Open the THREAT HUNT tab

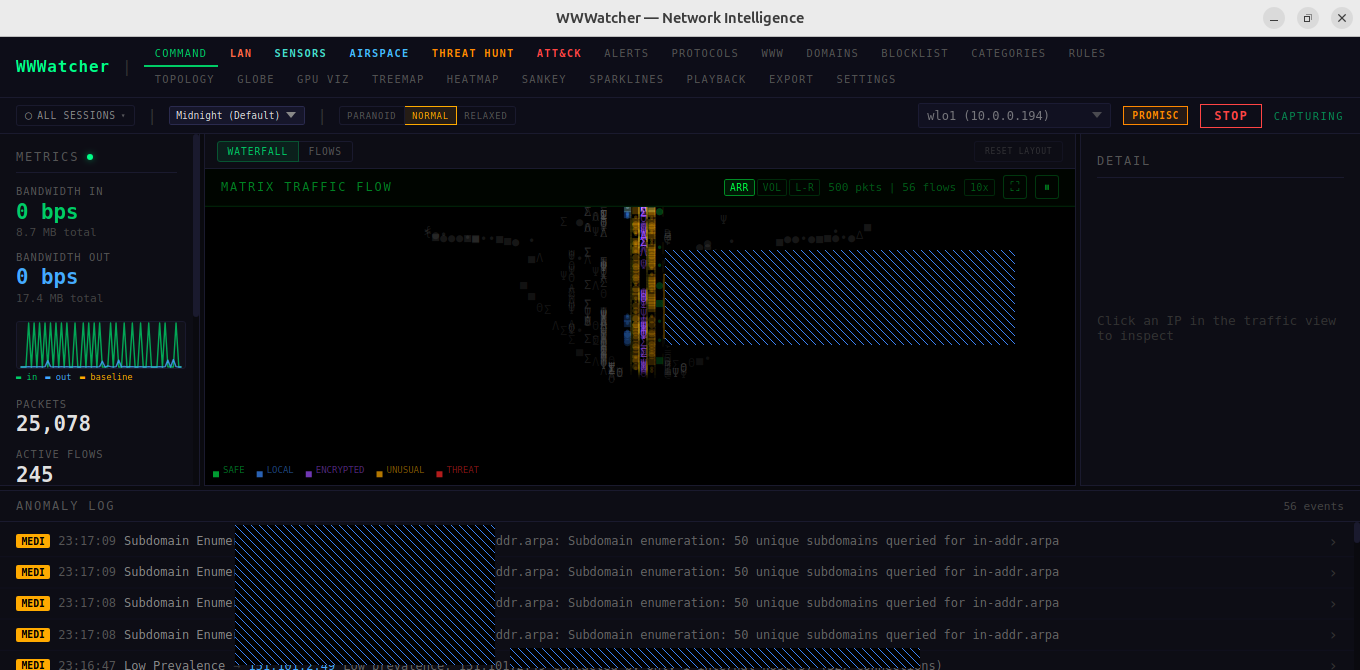pyautogui.click(x=473, y=53)
